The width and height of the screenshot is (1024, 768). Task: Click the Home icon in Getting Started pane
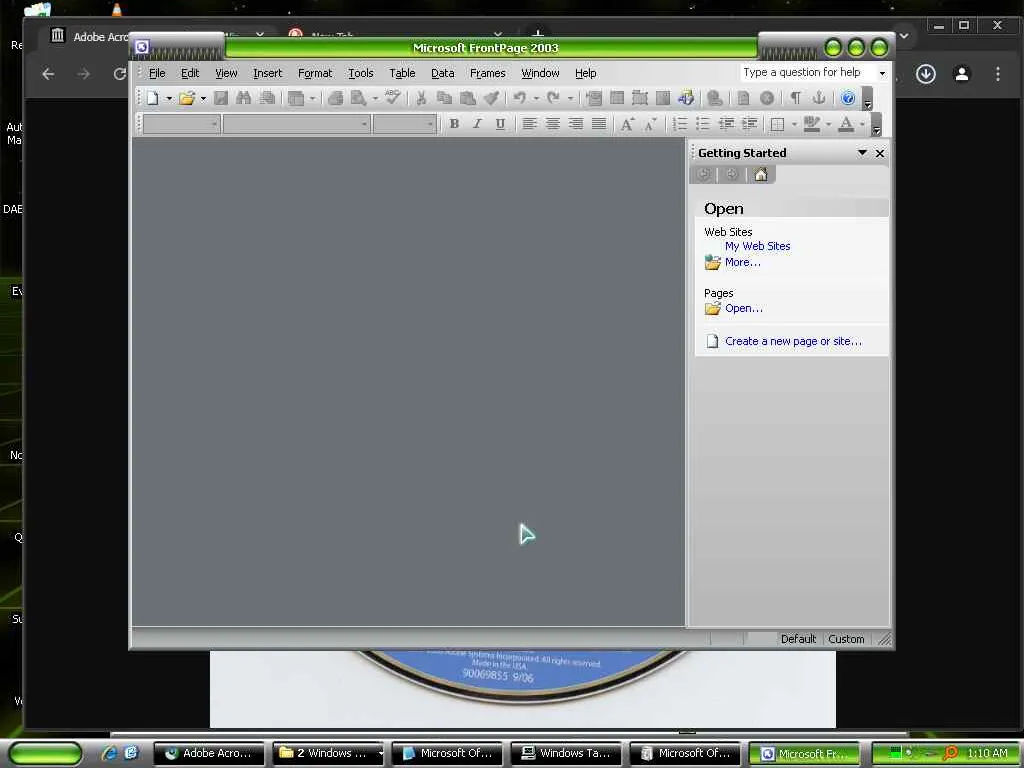(761, 175)
